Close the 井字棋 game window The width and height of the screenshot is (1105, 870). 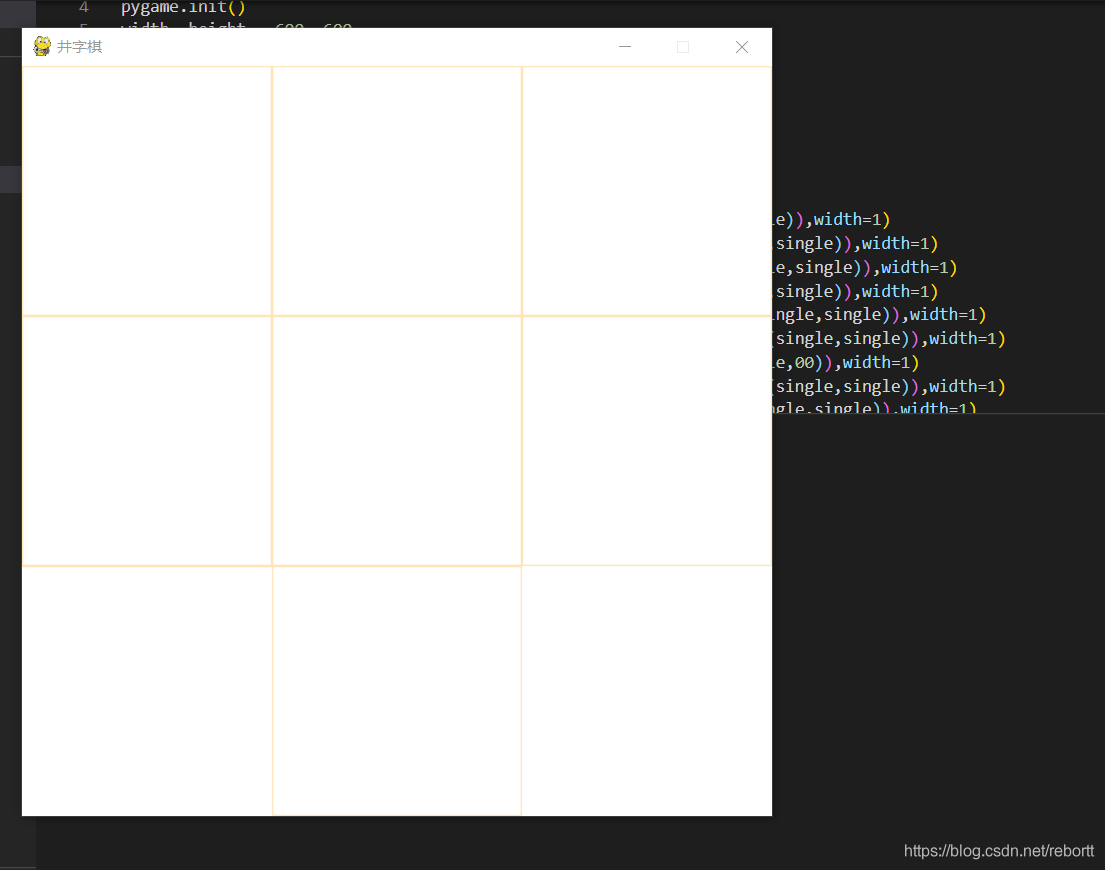[x=742, y=47]
